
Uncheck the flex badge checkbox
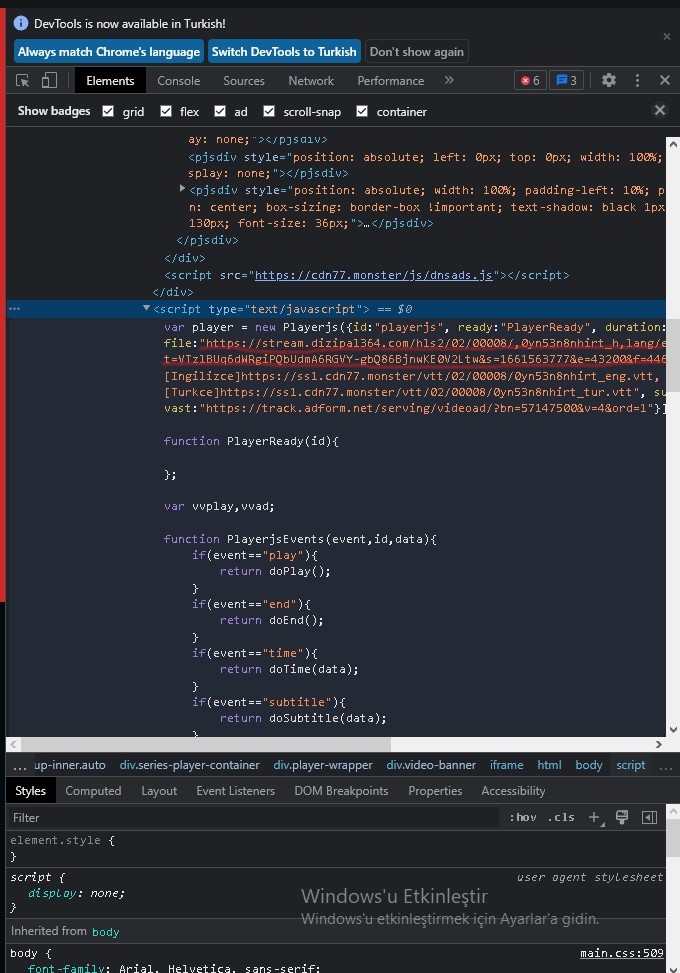point(166,111)
